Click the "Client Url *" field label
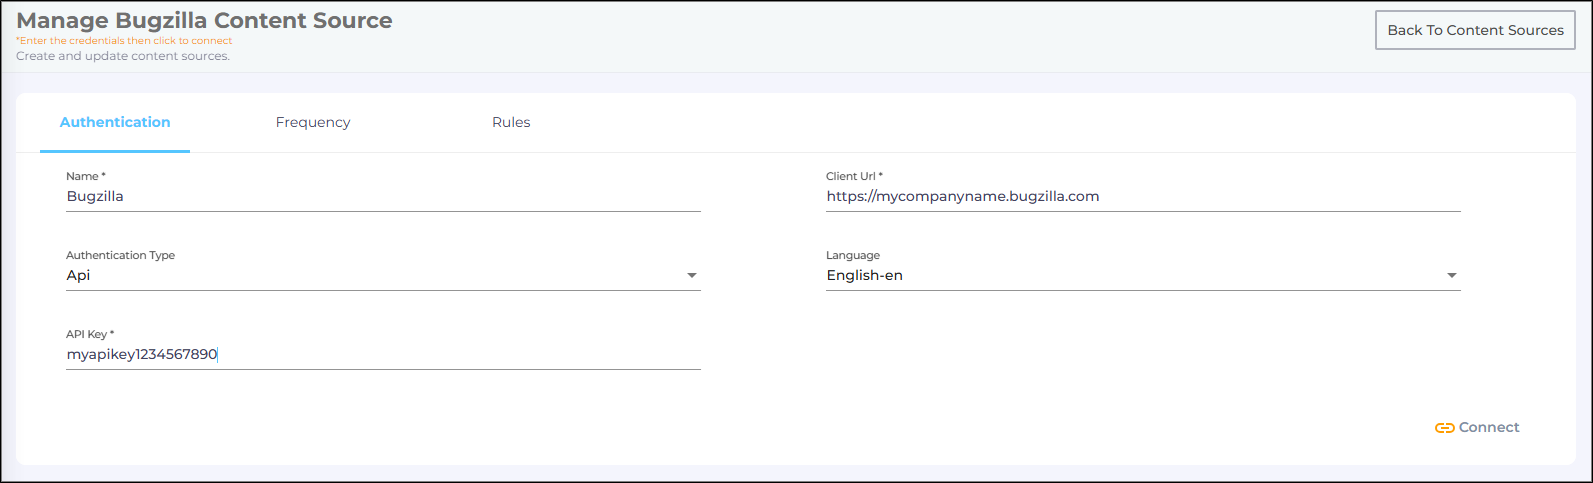This screenshot has width=1593, height=483. (x=854, y=176)
